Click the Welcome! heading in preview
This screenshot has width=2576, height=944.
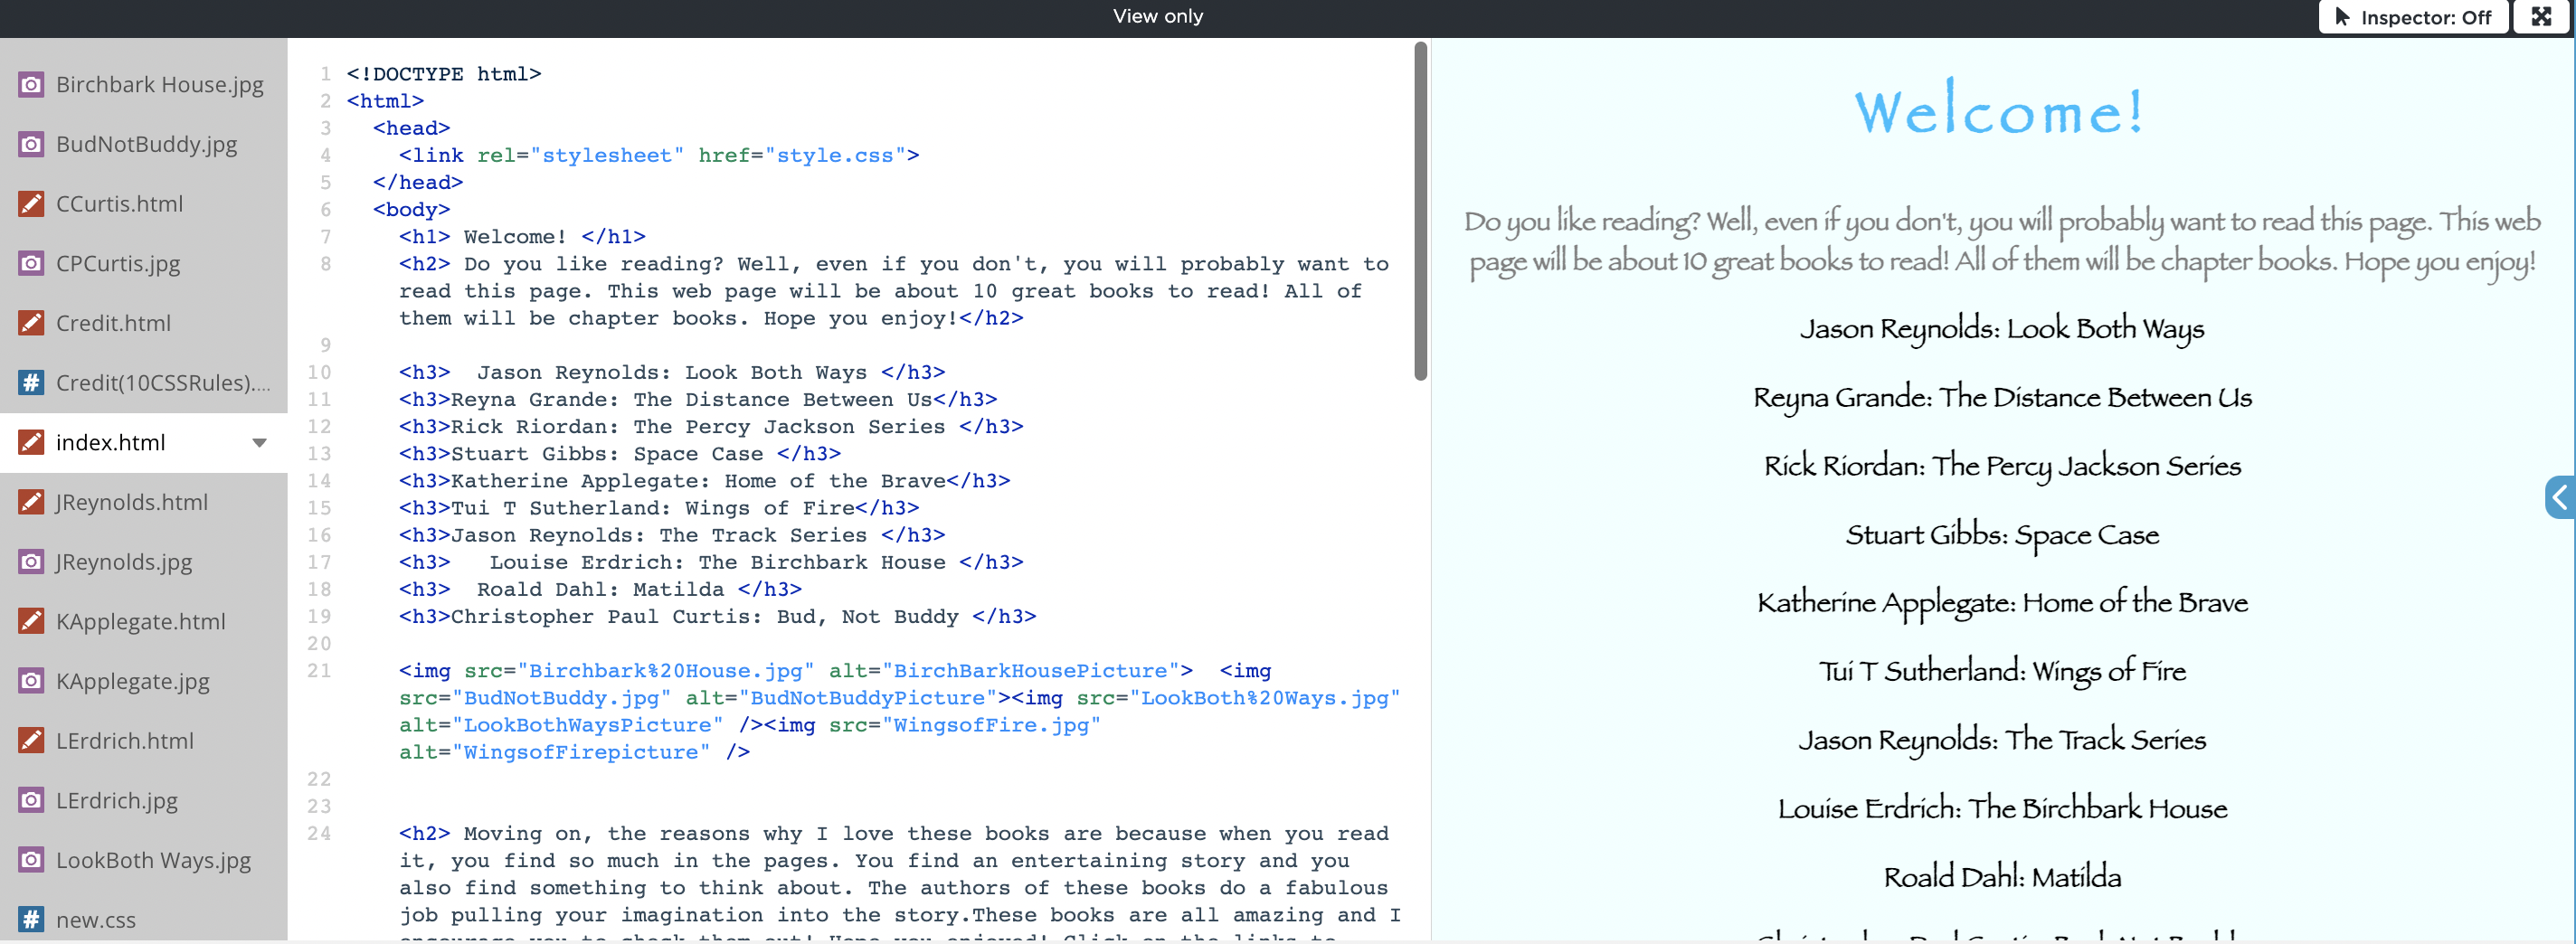point(2000,111)
